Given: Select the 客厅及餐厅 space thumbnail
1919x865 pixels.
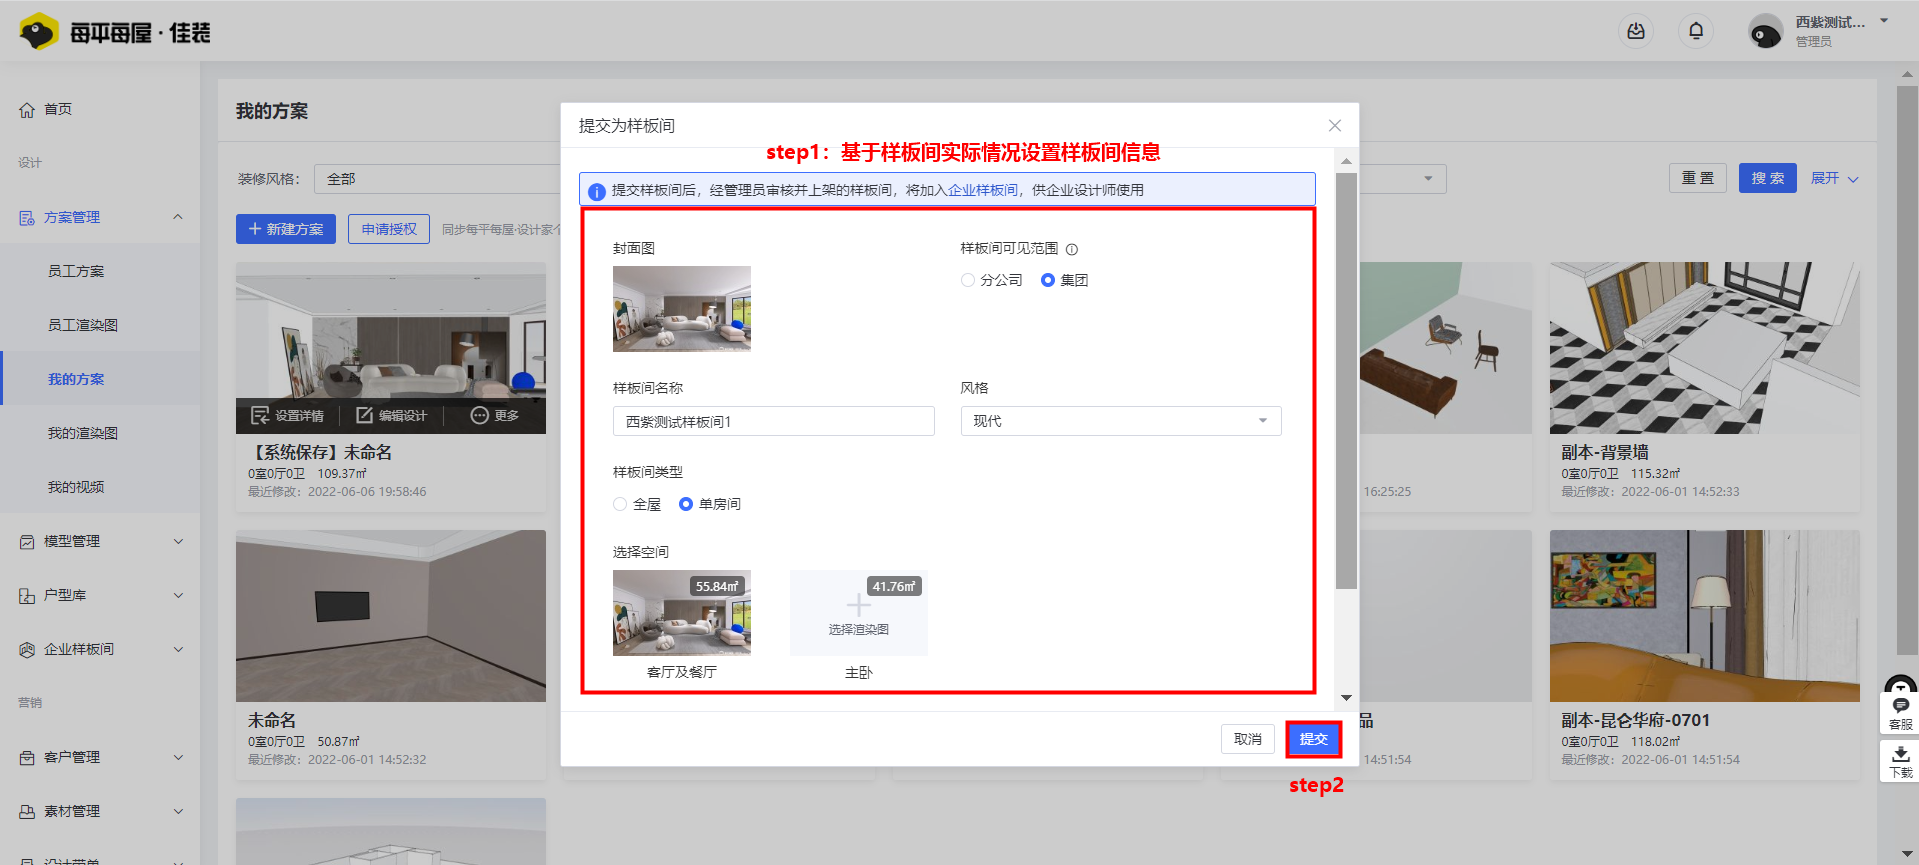Looking at the screenshot, I should [682, 613].
